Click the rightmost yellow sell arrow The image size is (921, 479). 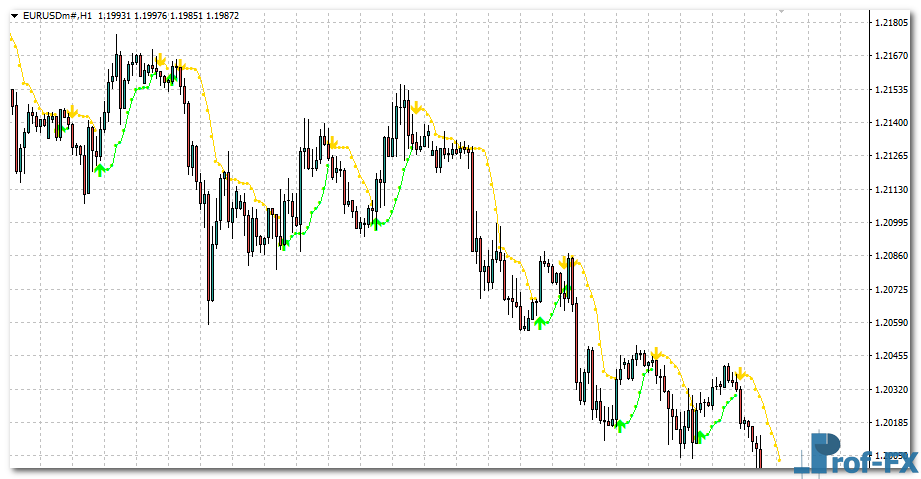click(742, 372)
